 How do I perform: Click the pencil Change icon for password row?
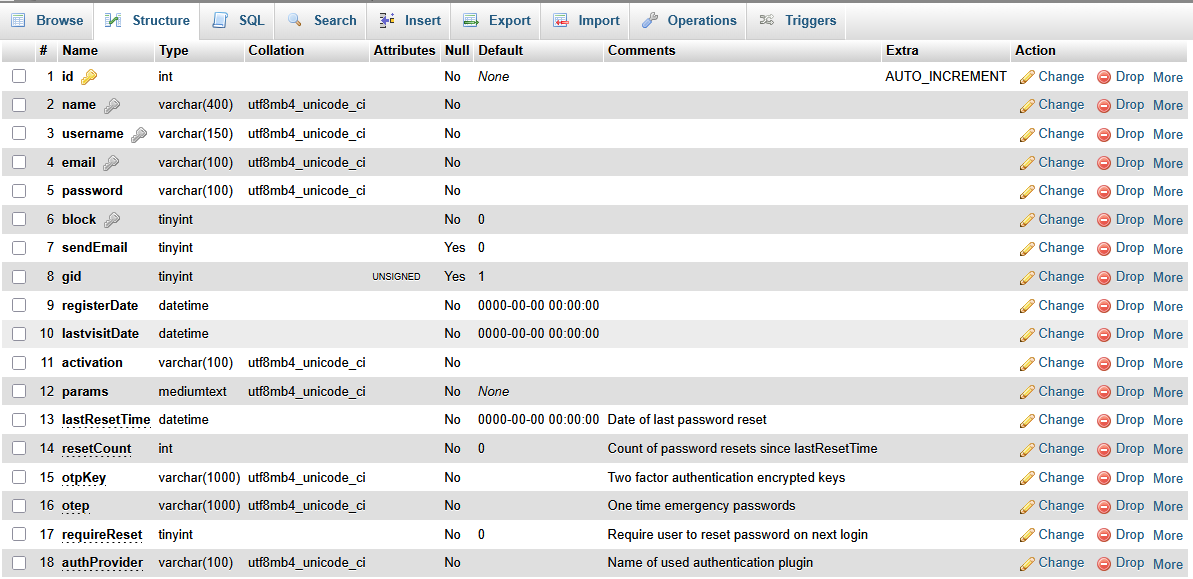pyautogui.click(x=1027, y=191)
